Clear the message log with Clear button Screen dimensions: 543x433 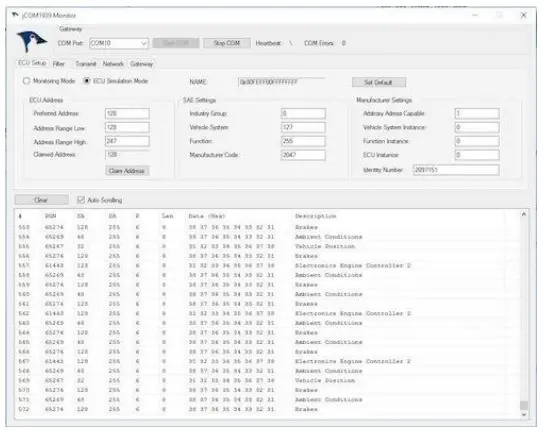pos(41,200)
